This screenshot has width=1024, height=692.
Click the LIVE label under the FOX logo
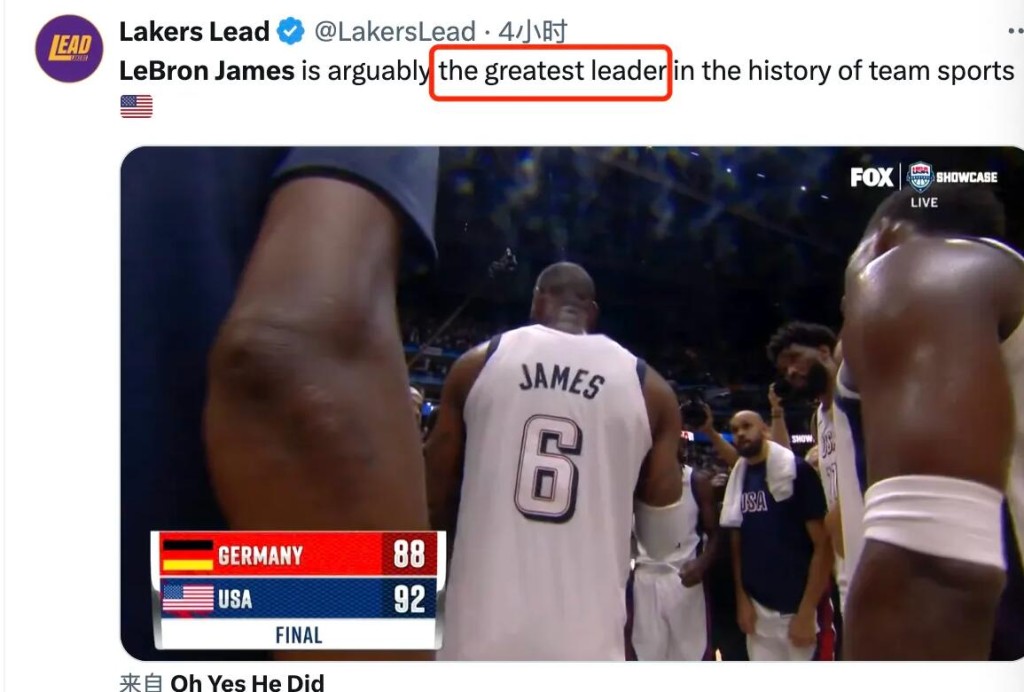point(924,202)
